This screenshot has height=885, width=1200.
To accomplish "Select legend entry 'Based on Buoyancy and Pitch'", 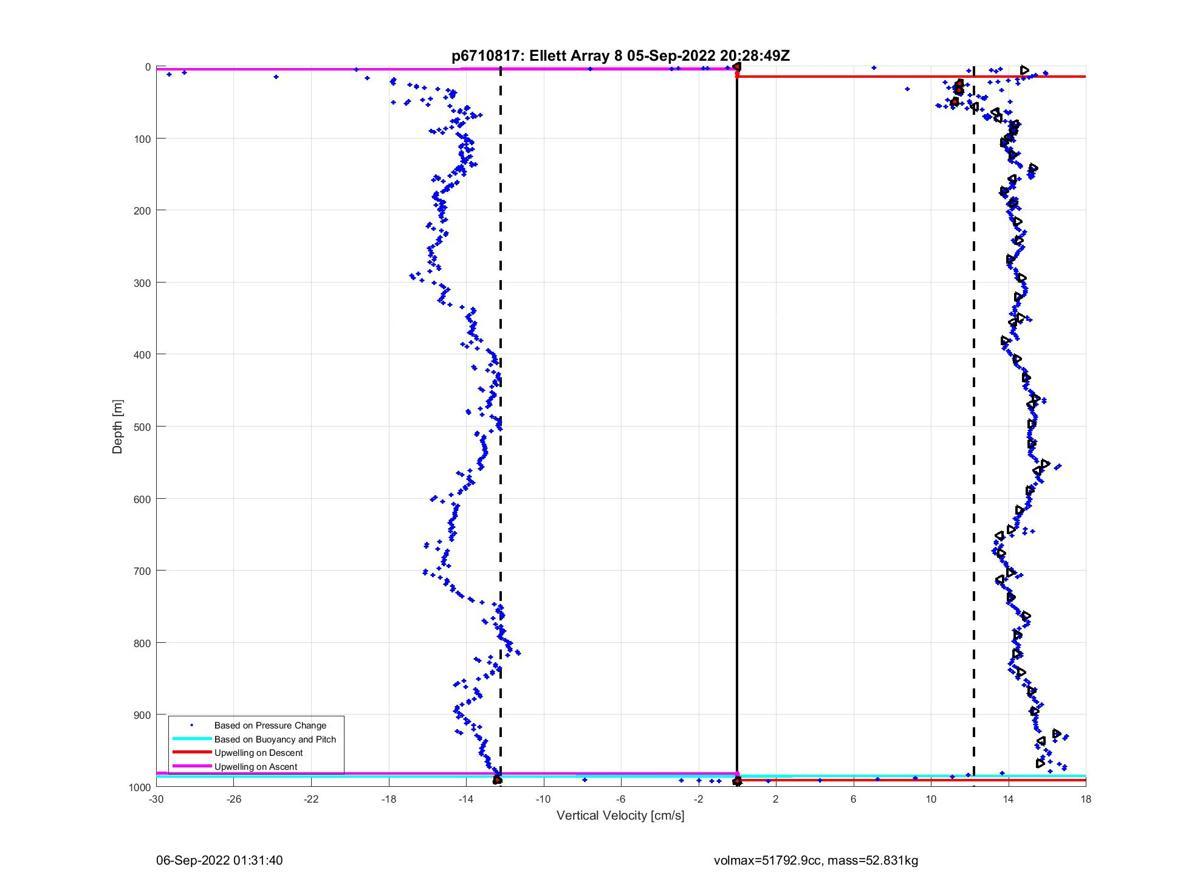I will (x=275, y=739).
